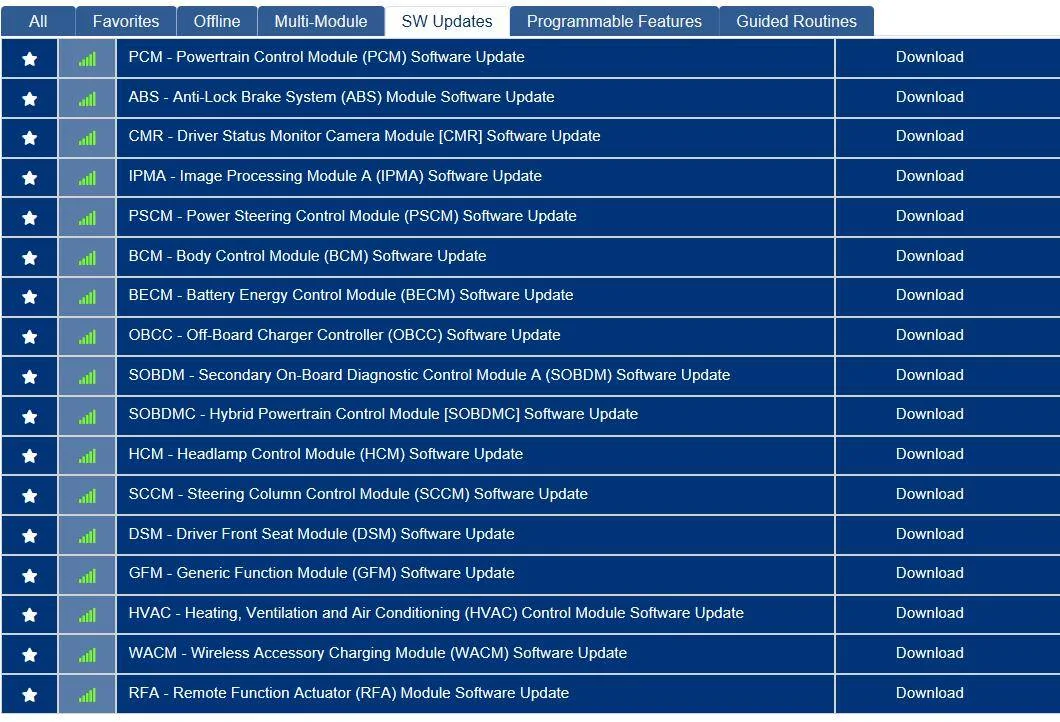Toggle favorite star for SOBDMC row
Image resolution: width=1060 pixels, height=722 pixels.
coord(29,416)
